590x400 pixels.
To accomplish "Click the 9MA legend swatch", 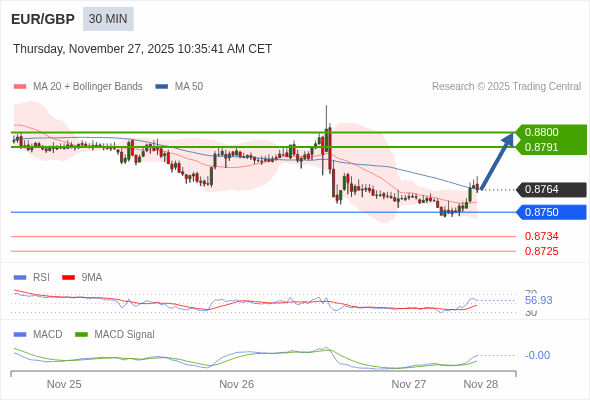I will [68, 278].
